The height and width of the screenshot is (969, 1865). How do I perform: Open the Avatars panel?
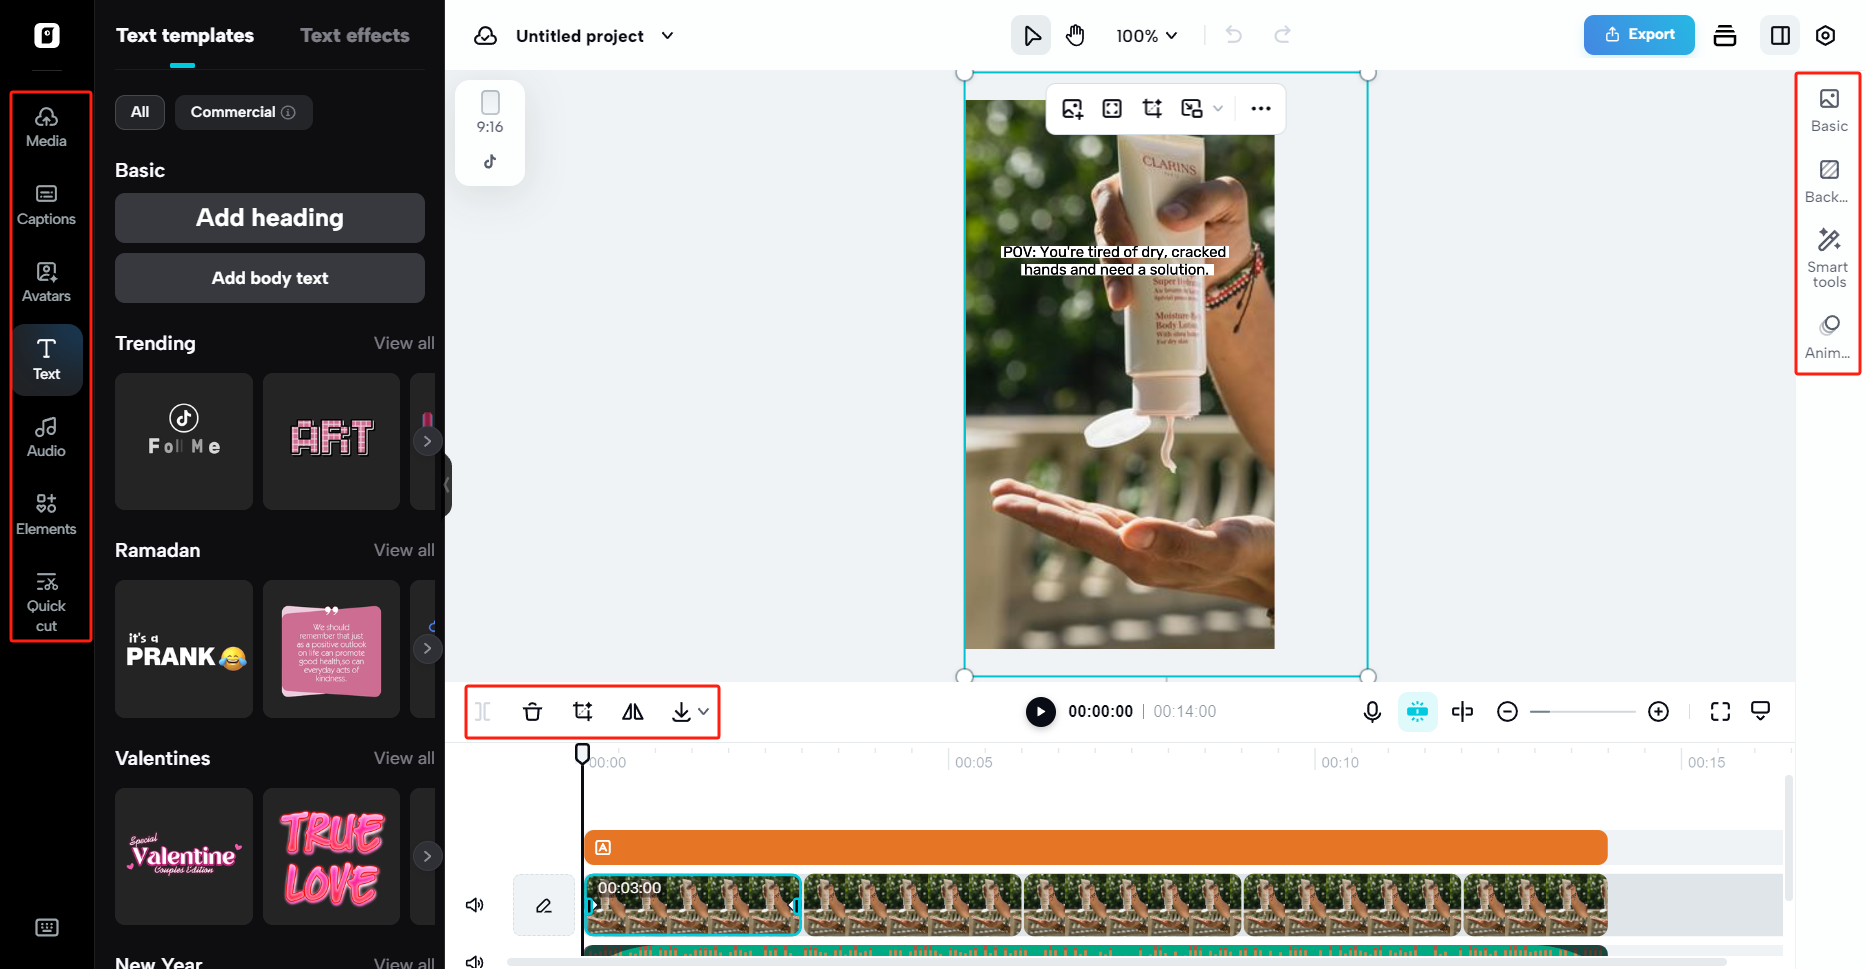pyautogui.click(x=46, y=282)
